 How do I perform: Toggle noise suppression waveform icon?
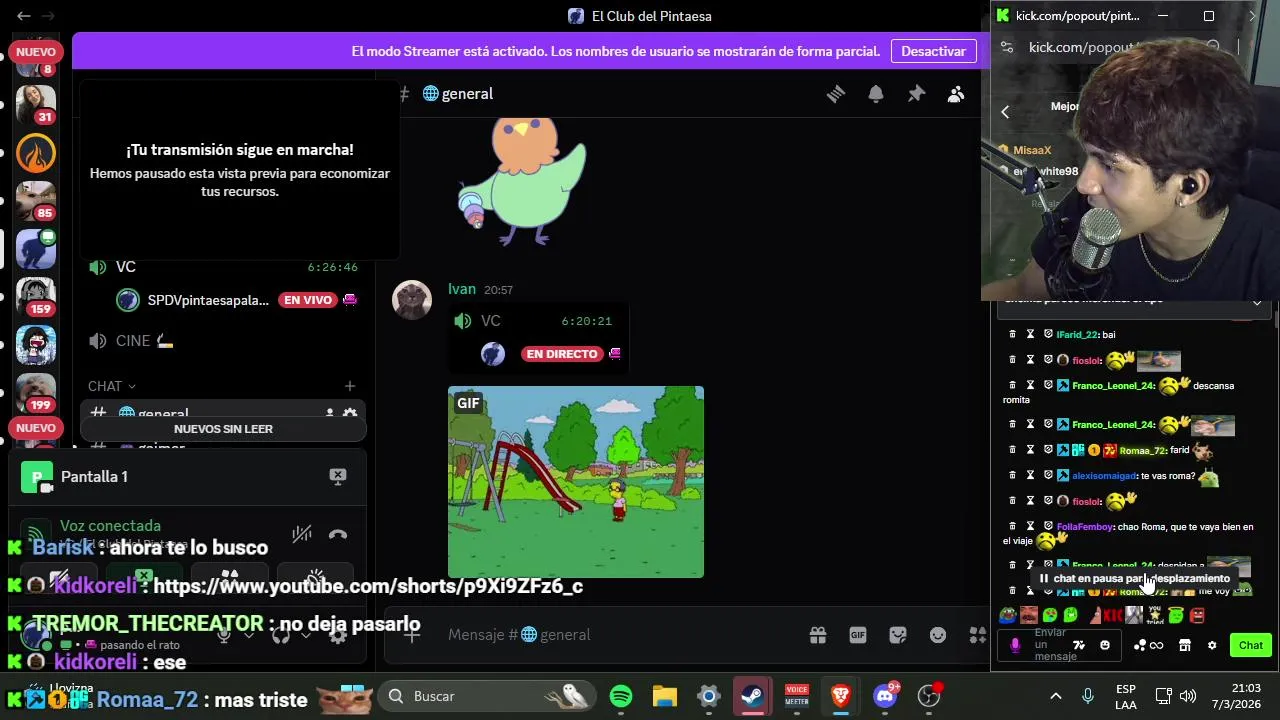click(x=301, y=535)
